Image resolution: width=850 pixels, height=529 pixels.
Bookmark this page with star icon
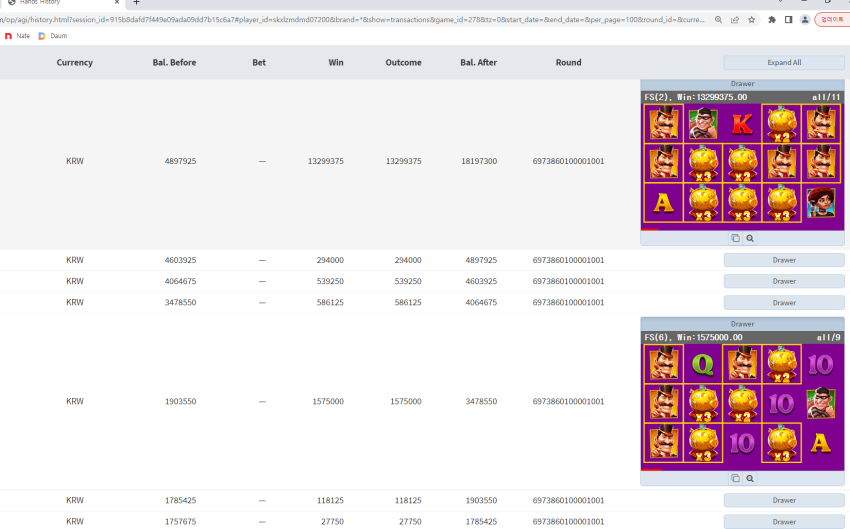[751, 20]
